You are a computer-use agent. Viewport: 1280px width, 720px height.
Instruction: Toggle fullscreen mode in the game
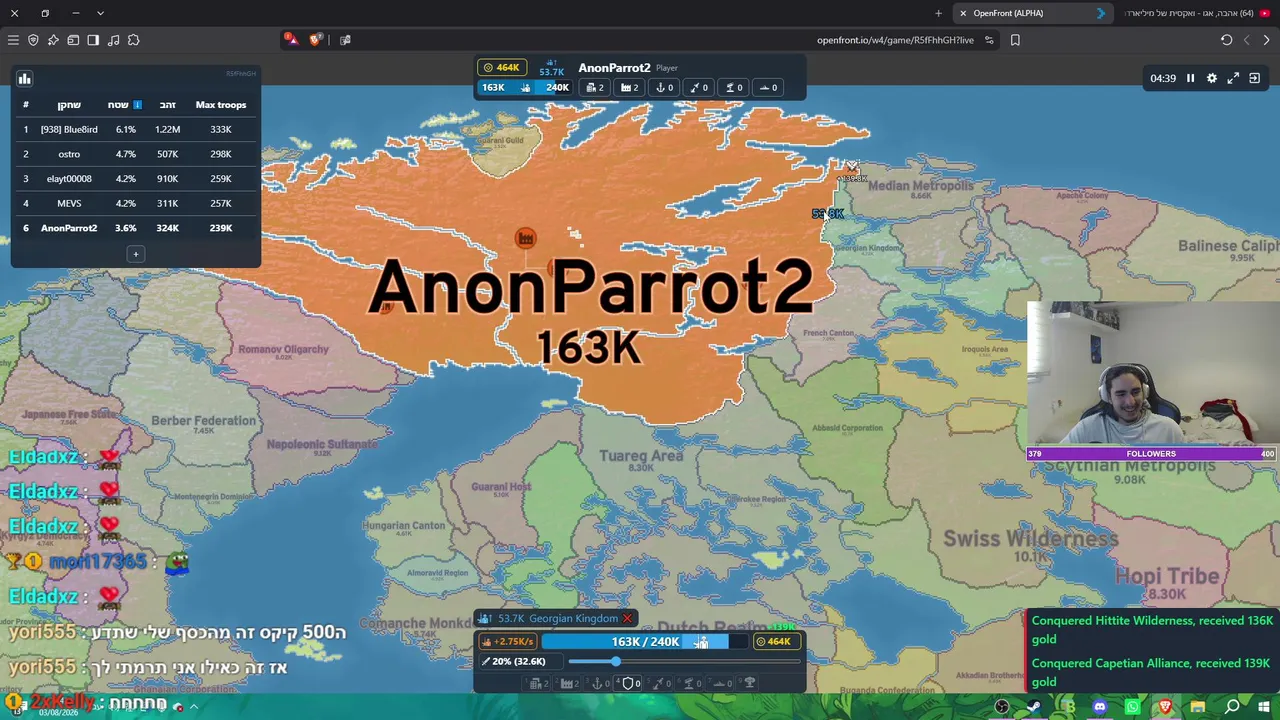point(1233,78)
